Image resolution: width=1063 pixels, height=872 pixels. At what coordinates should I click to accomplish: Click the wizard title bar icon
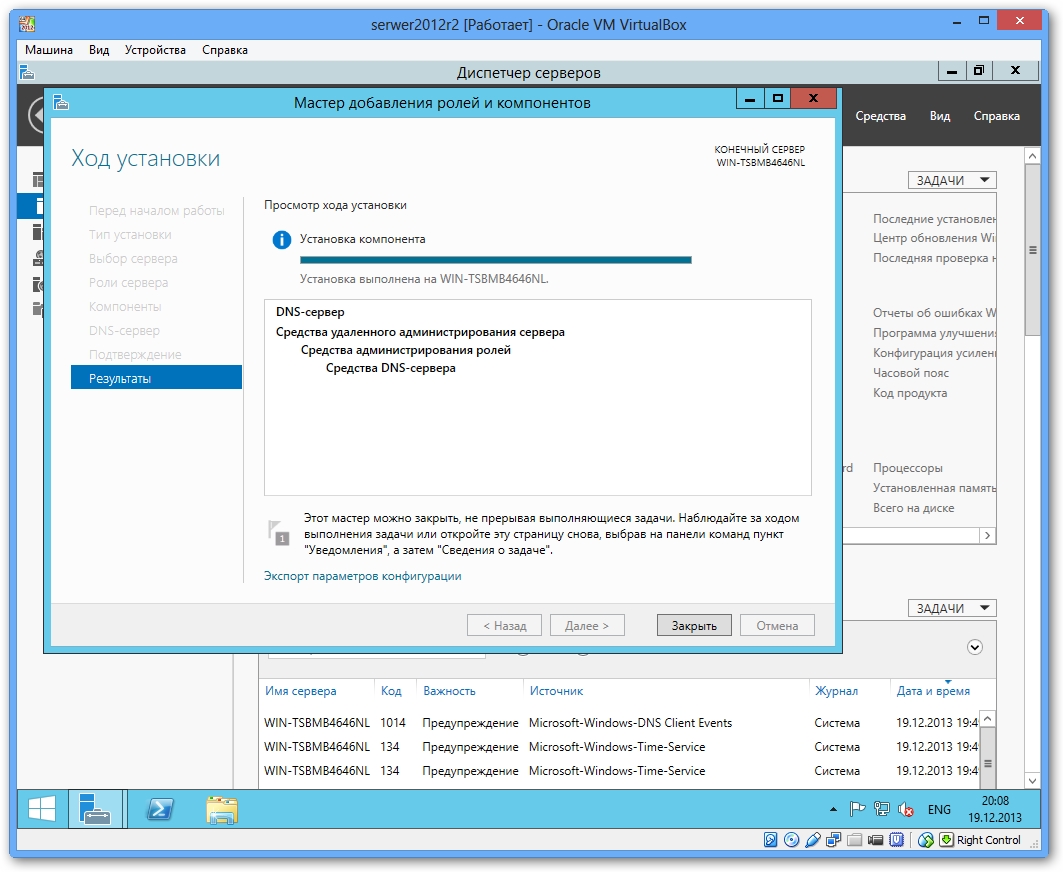(x=61, y=102)
